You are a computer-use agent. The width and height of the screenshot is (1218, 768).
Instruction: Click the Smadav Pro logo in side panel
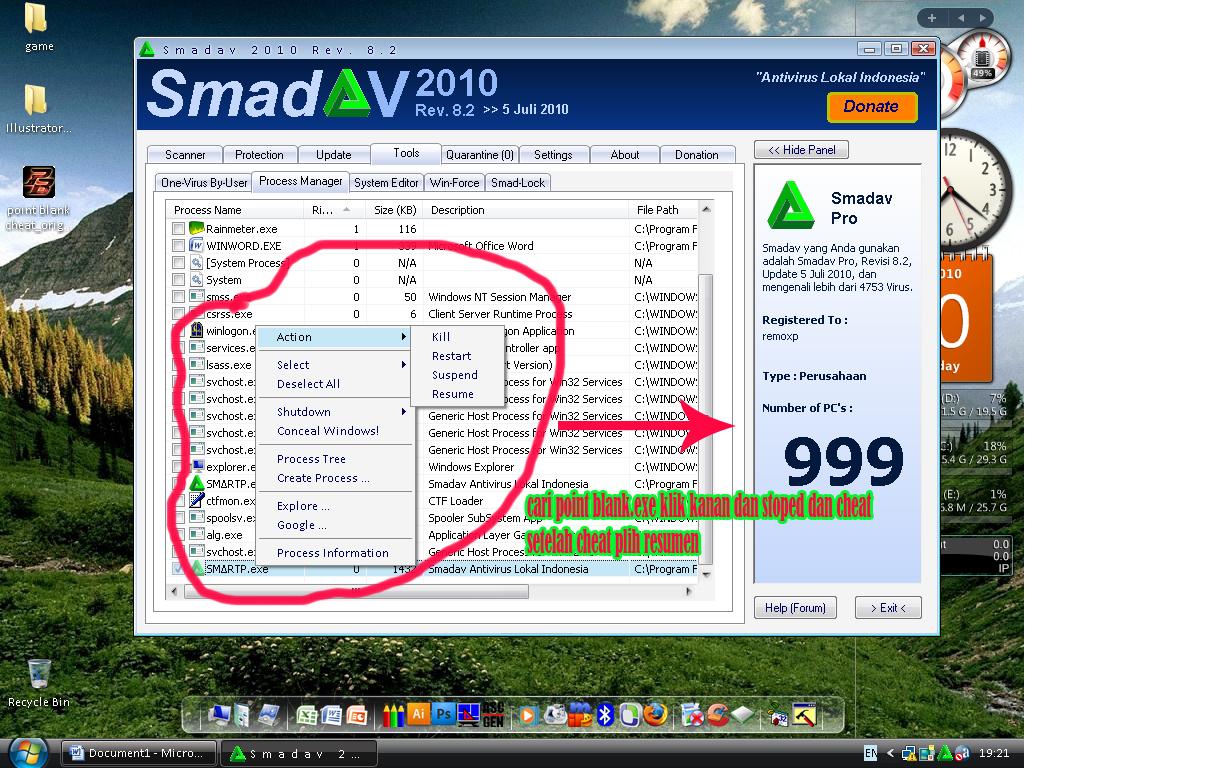click(x=791, y=206)
